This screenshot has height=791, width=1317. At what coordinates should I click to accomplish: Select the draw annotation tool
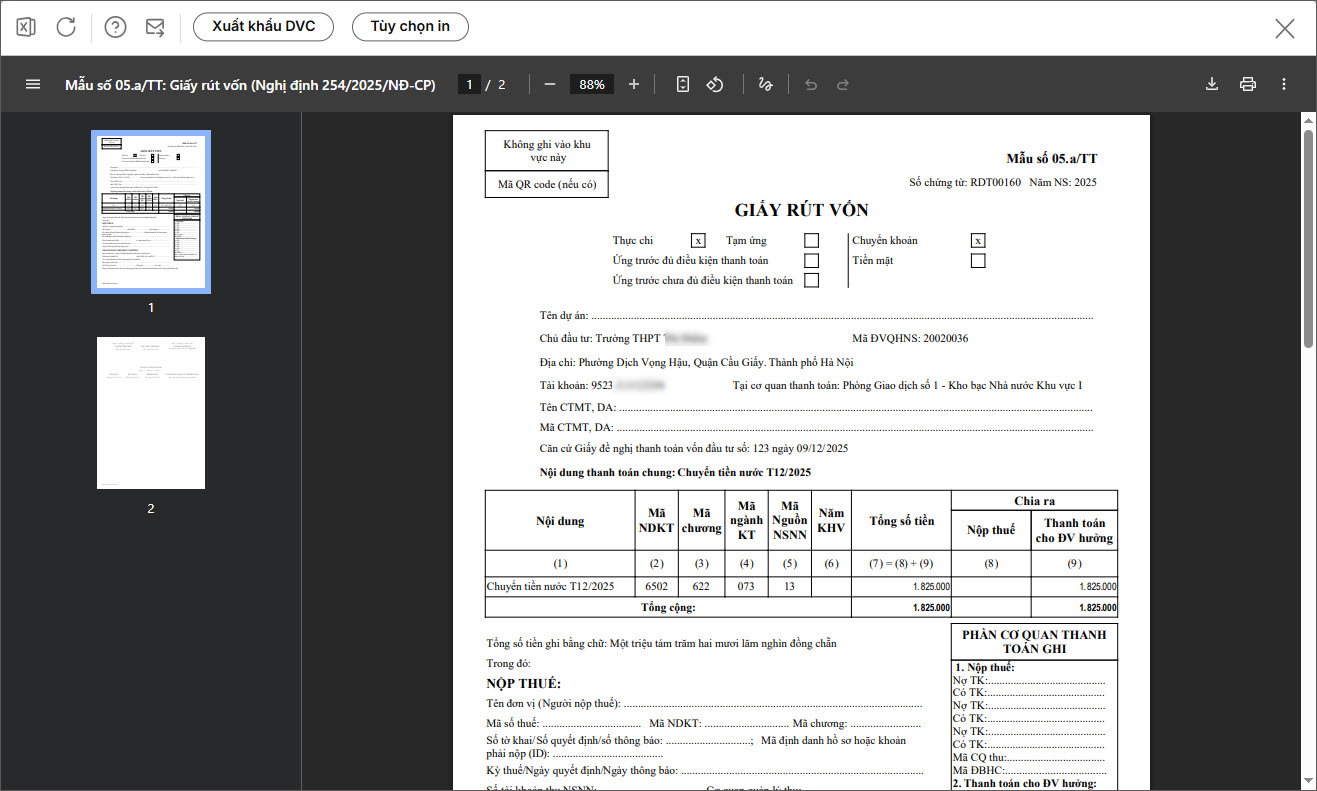point(766,85)
